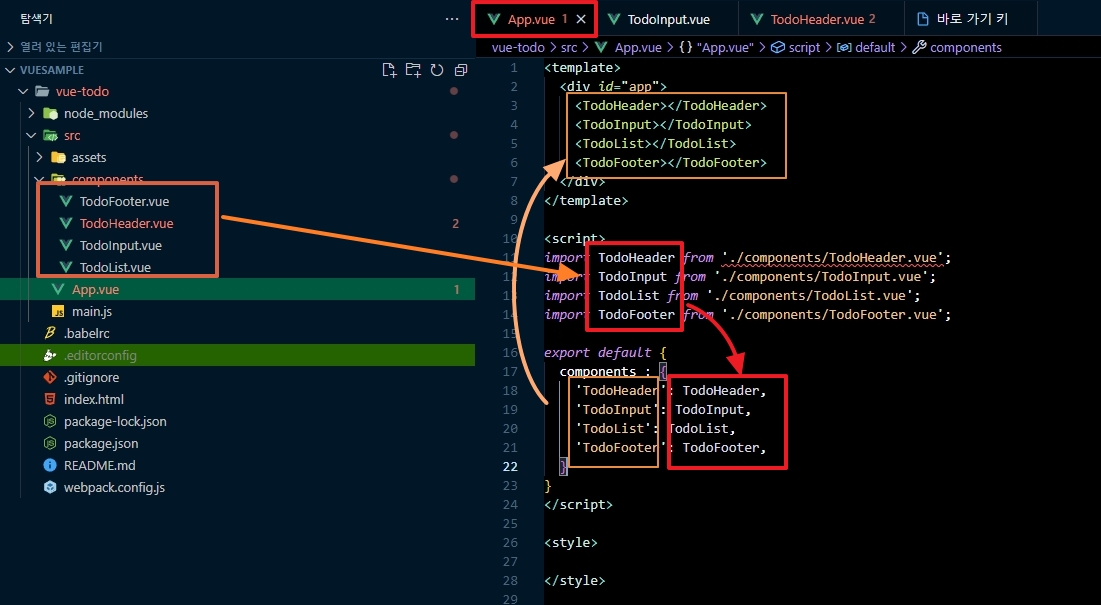The height and width of the screenshot is (605, 1101).
Task: Click vue-todo in the breadcrumb
Action: [x=518, y=47]
